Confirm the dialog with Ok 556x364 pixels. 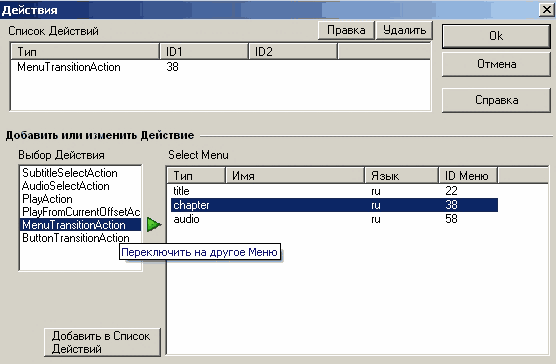point(496,36)
